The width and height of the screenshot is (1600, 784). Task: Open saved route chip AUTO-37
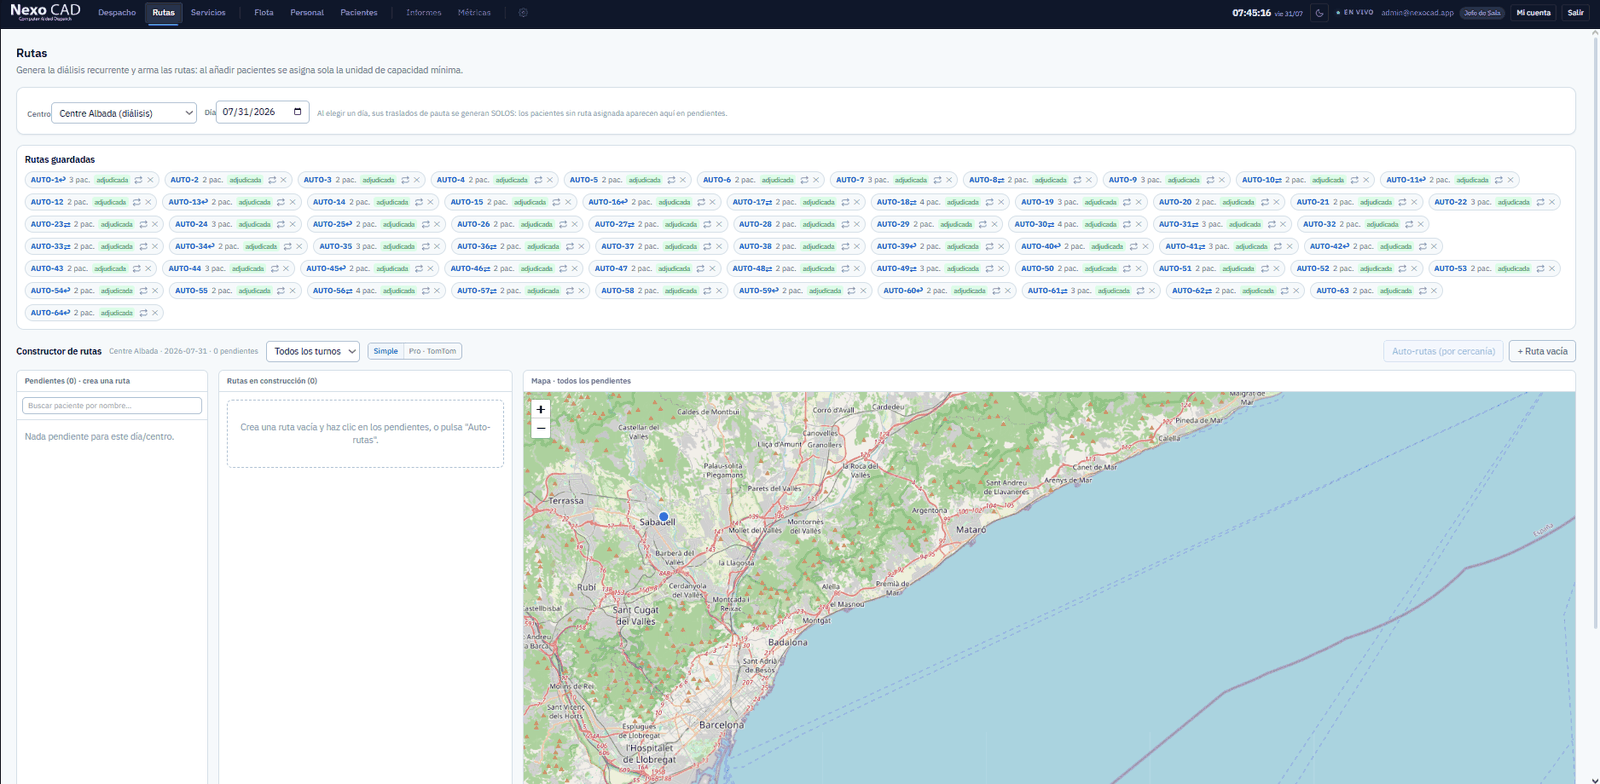coord(660,246)
